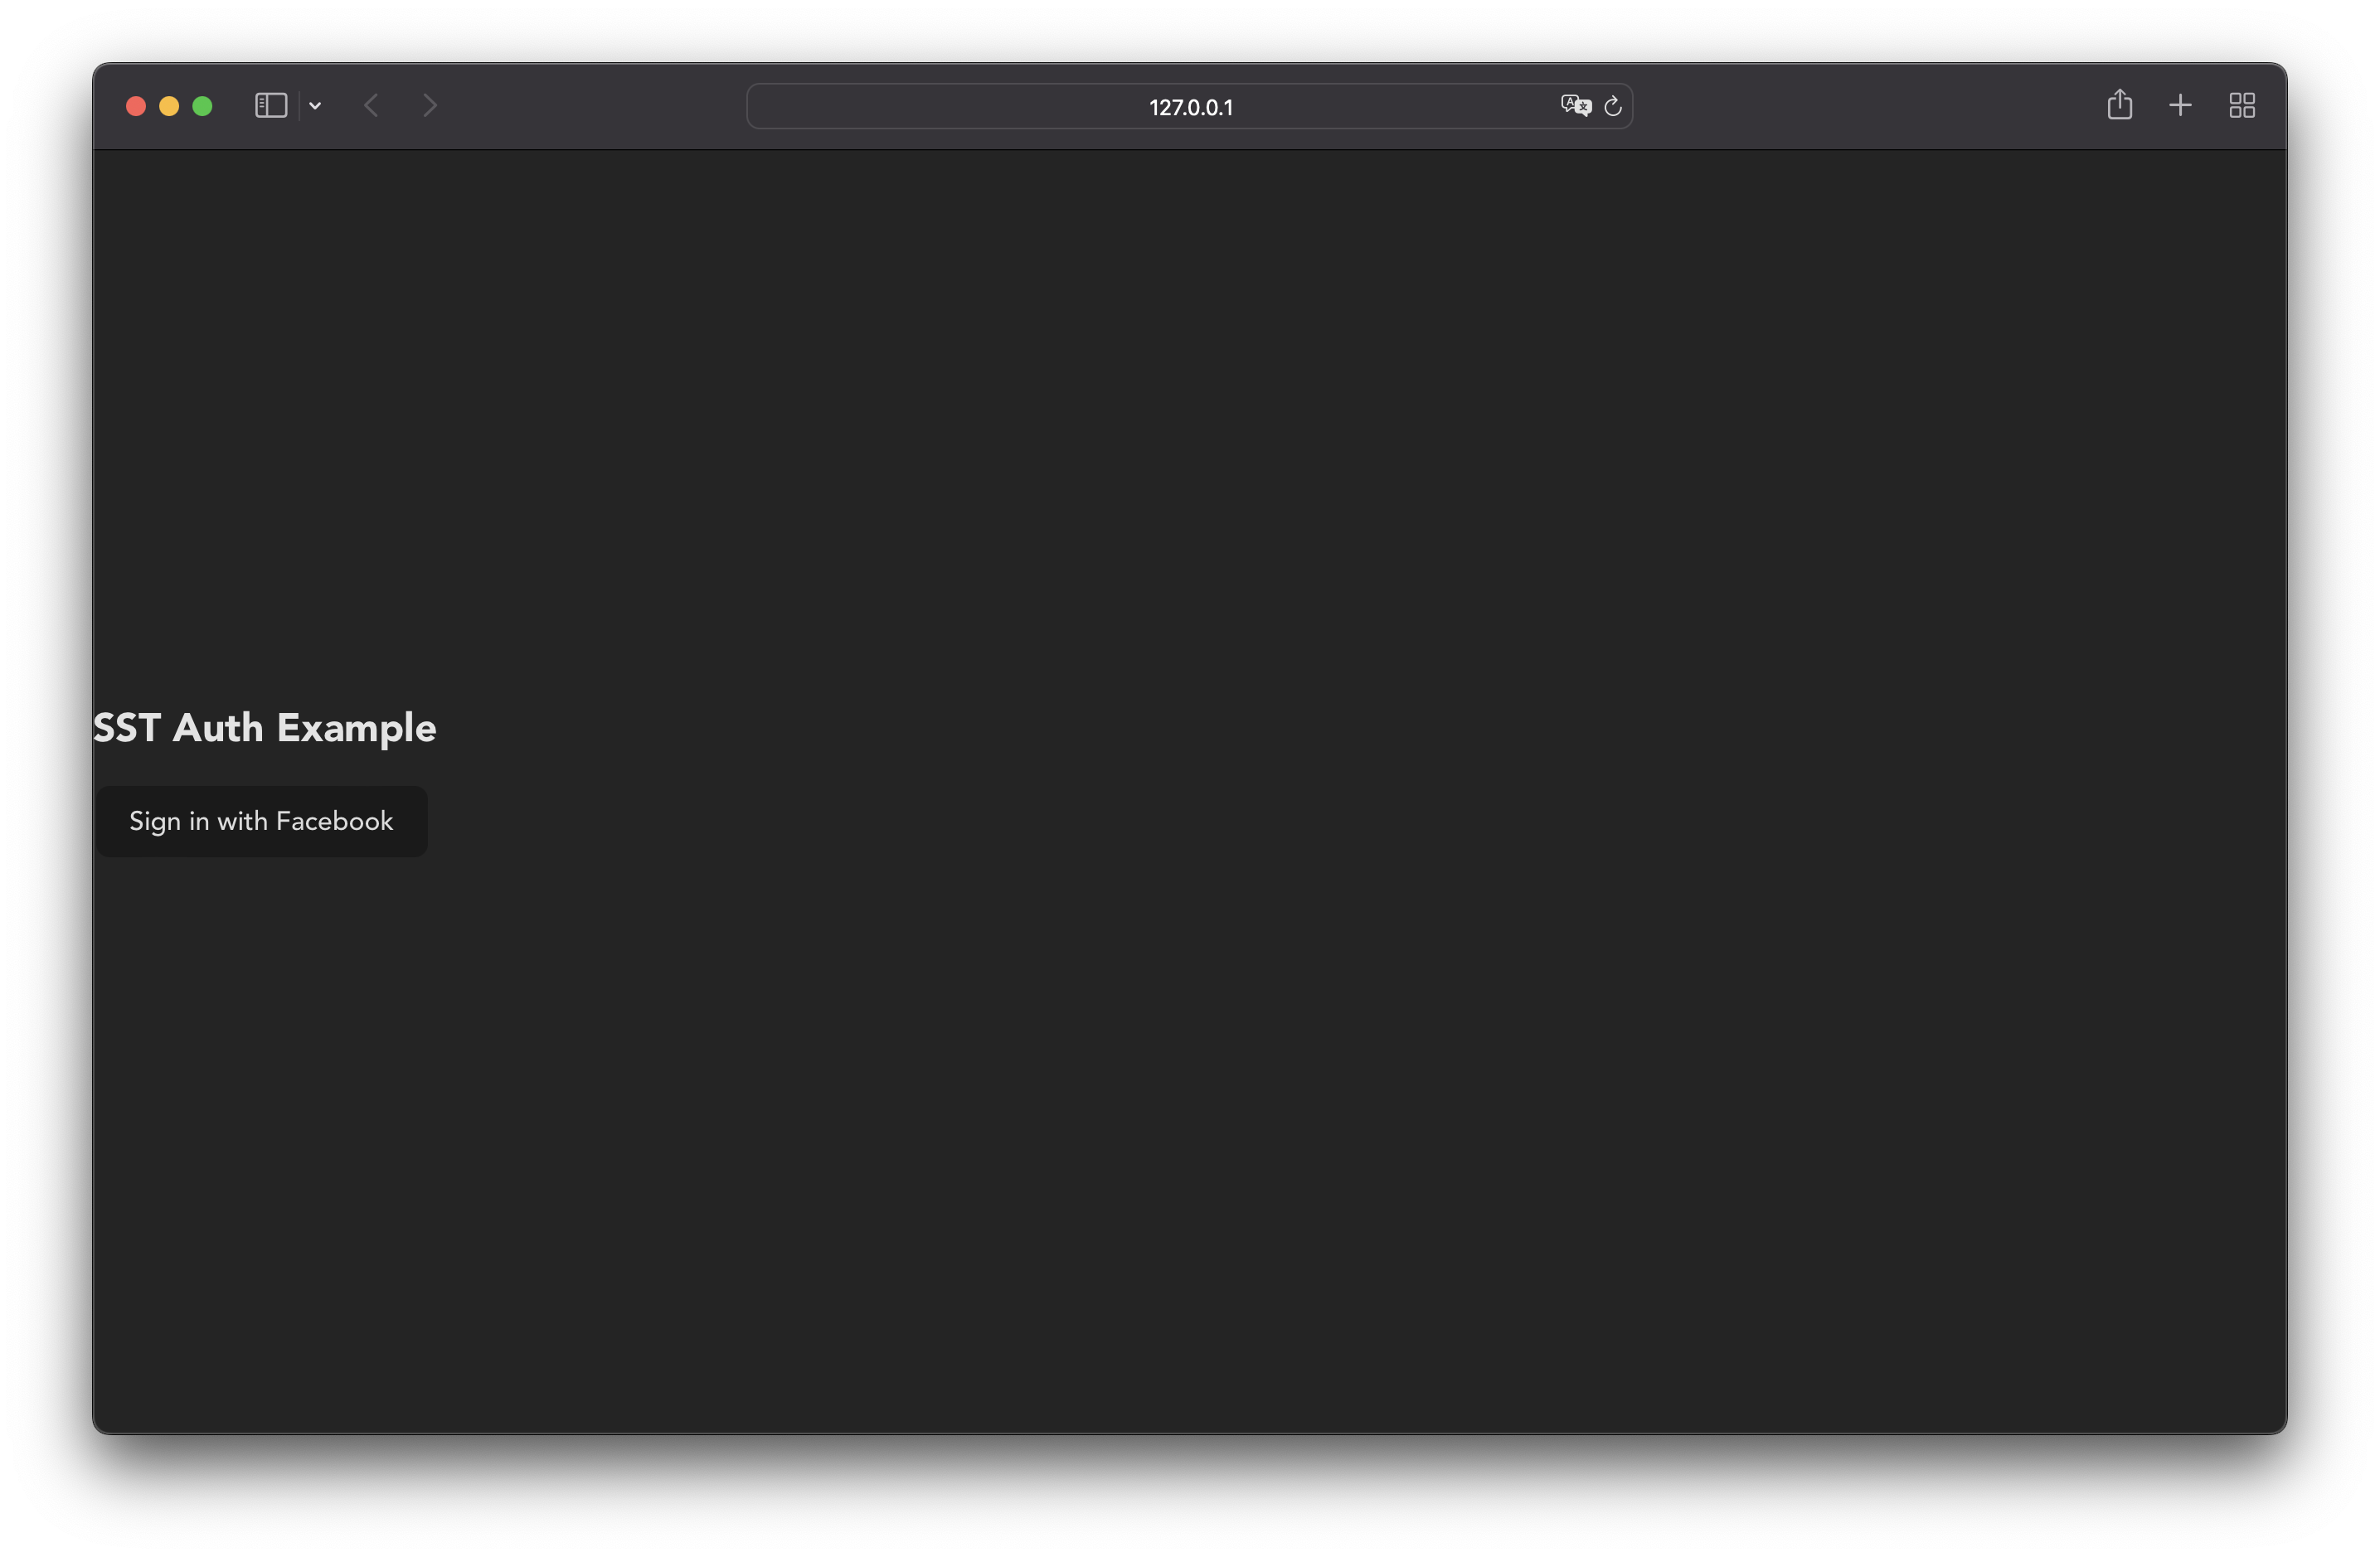Click the browser sidebar toggle icon

click(270, 104)
